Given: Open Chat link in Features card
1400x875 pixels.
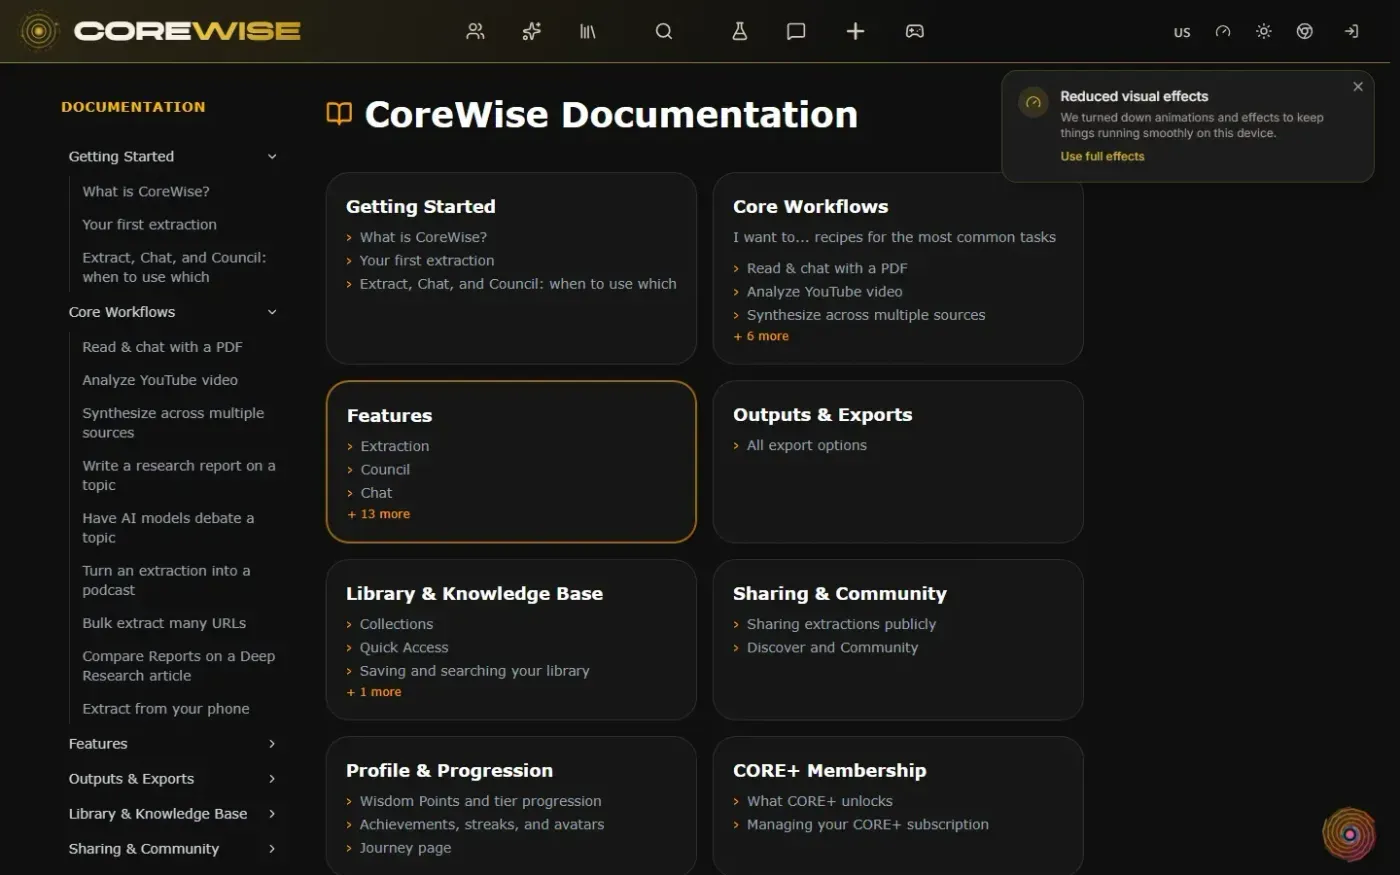Looking at the screenshot, I should click(376, 493).
